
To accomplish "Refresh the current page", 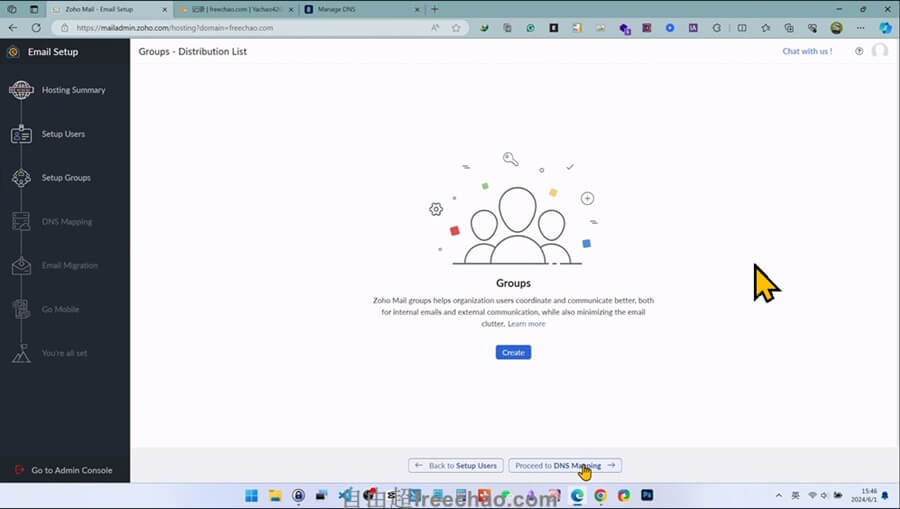I will 36,28.
